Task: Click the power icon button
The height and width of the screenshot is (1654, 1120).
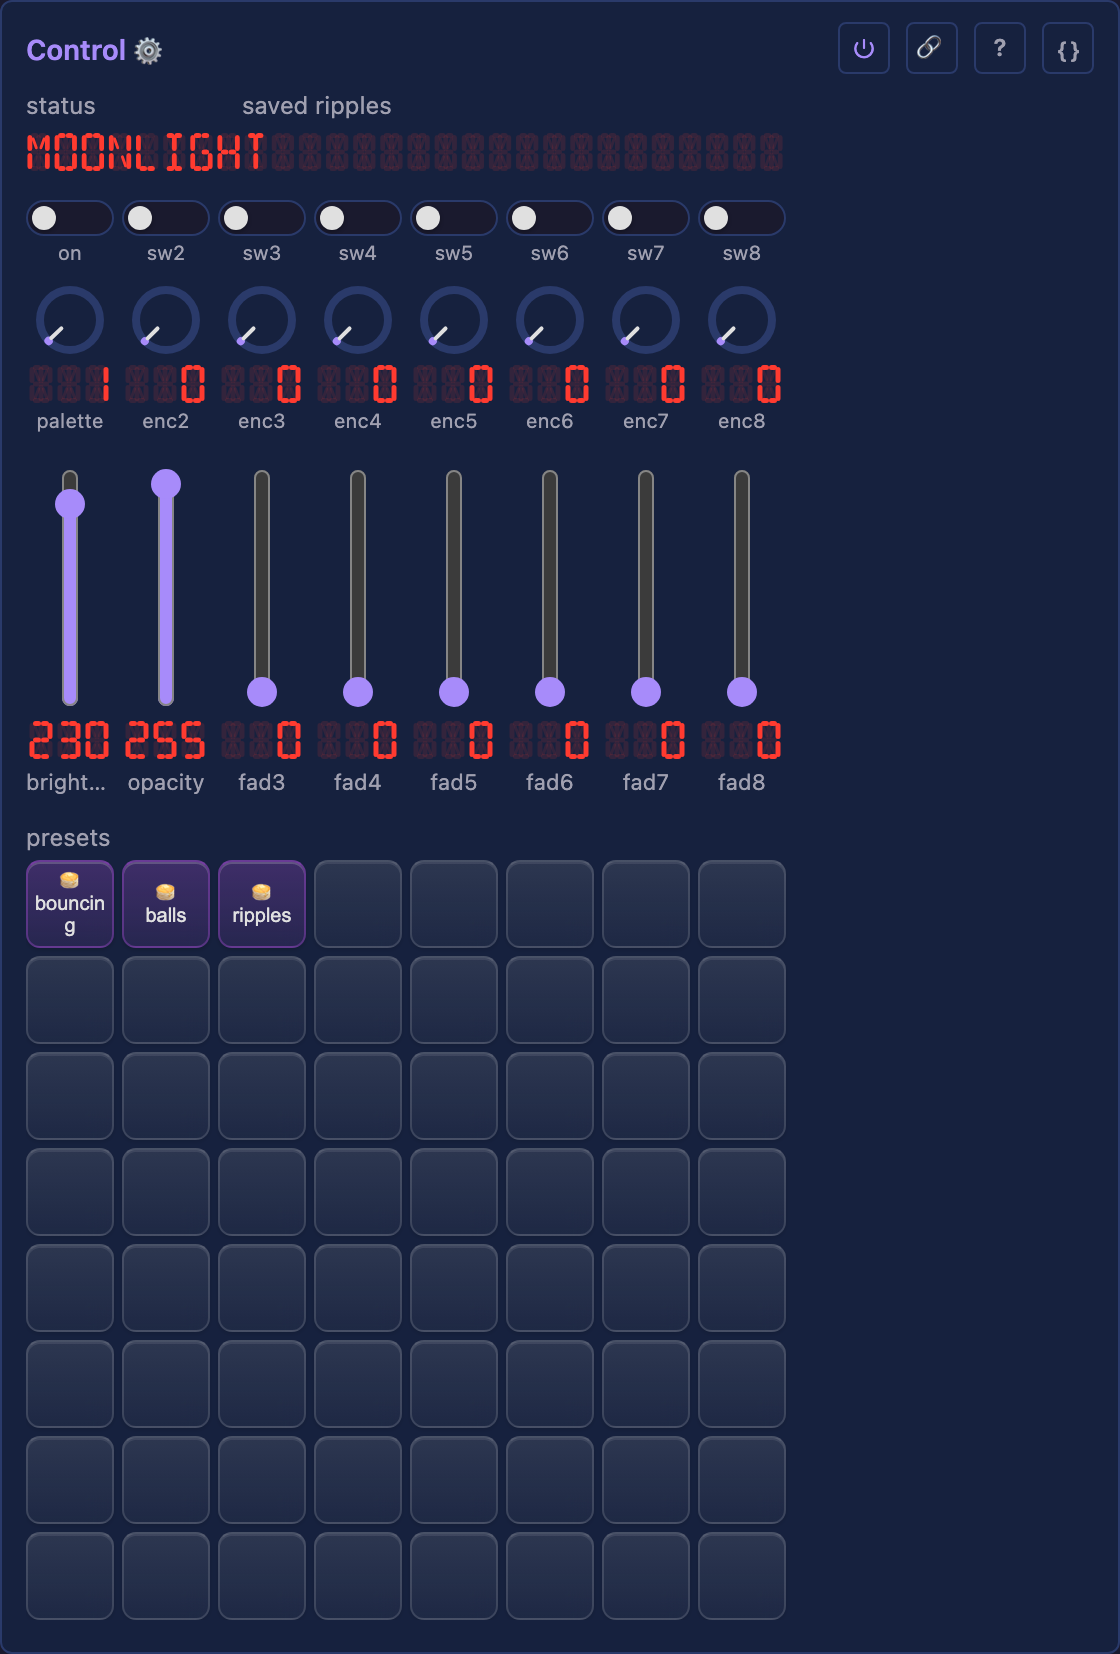Action: pyautogui.click(x=864, y=49)
